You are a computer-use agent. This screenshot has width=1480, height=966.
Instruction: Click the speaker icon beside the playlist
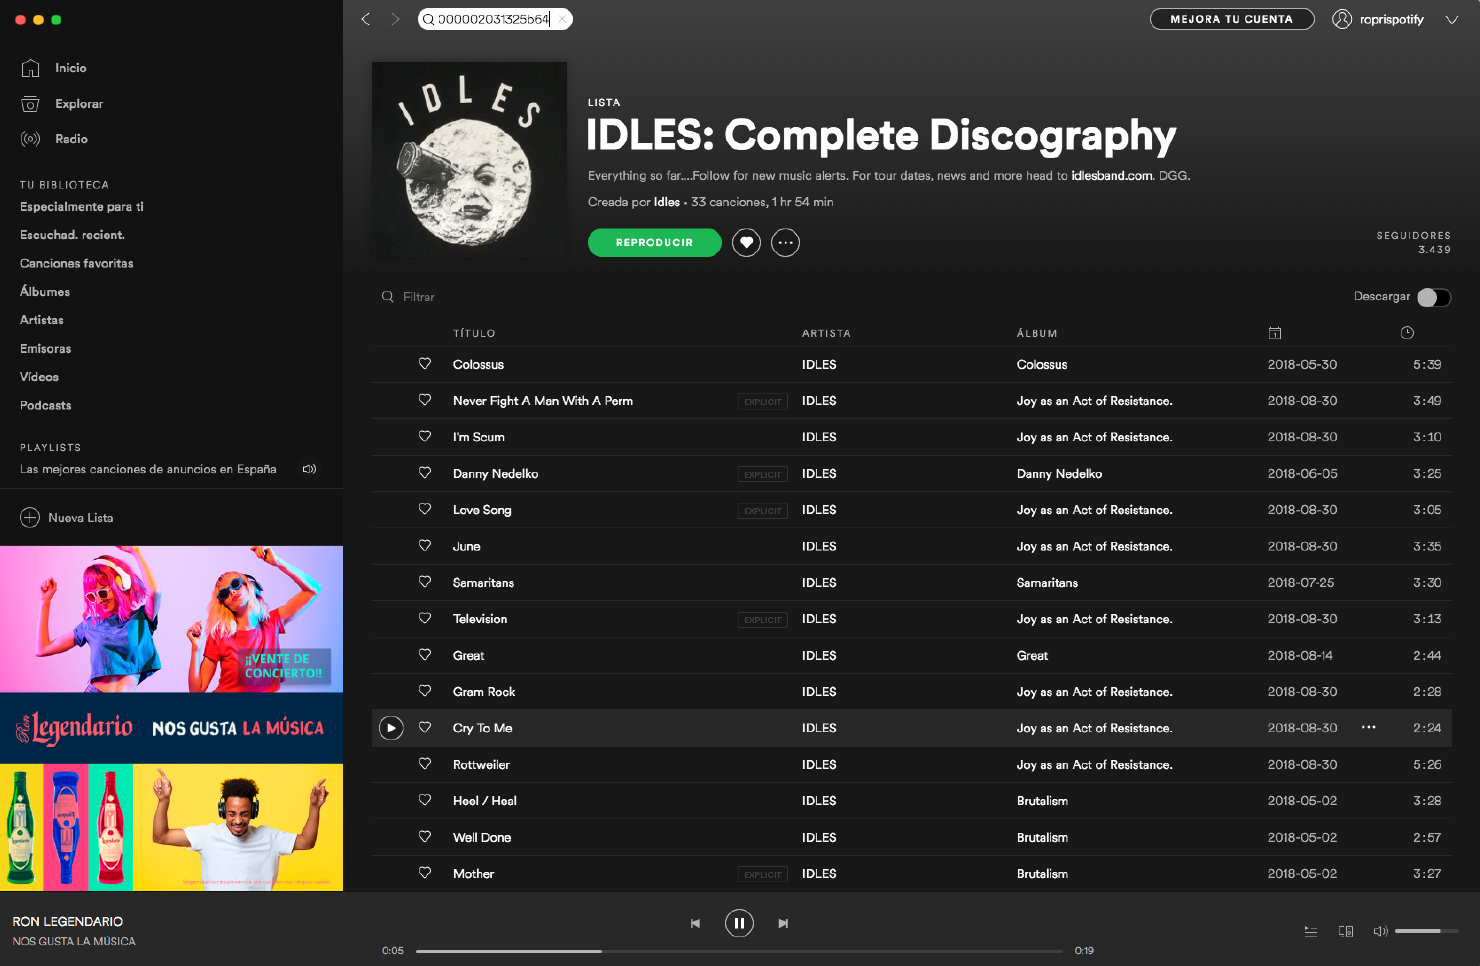[310, 469]
